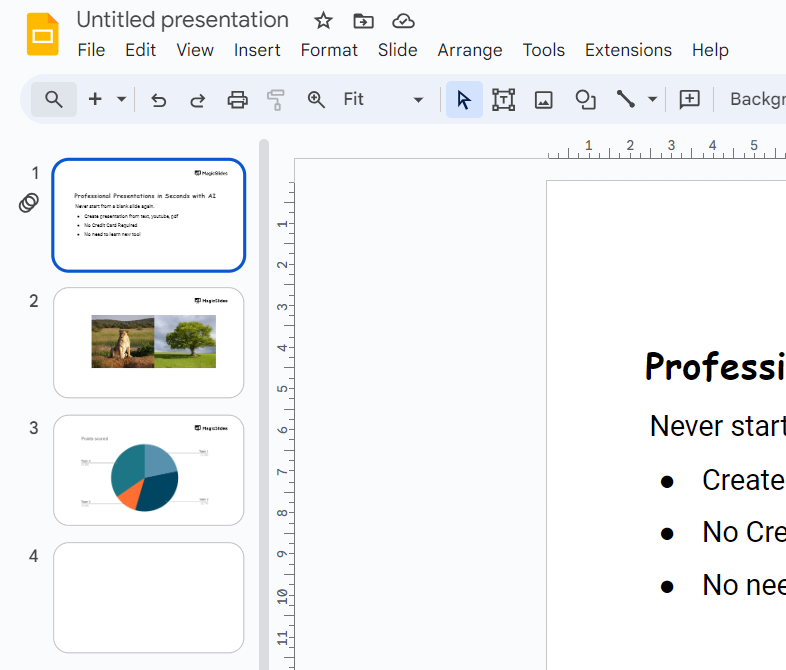Activate the select arrow cursor tool
Screen dimensions: 786x670
tap(464, 99)
